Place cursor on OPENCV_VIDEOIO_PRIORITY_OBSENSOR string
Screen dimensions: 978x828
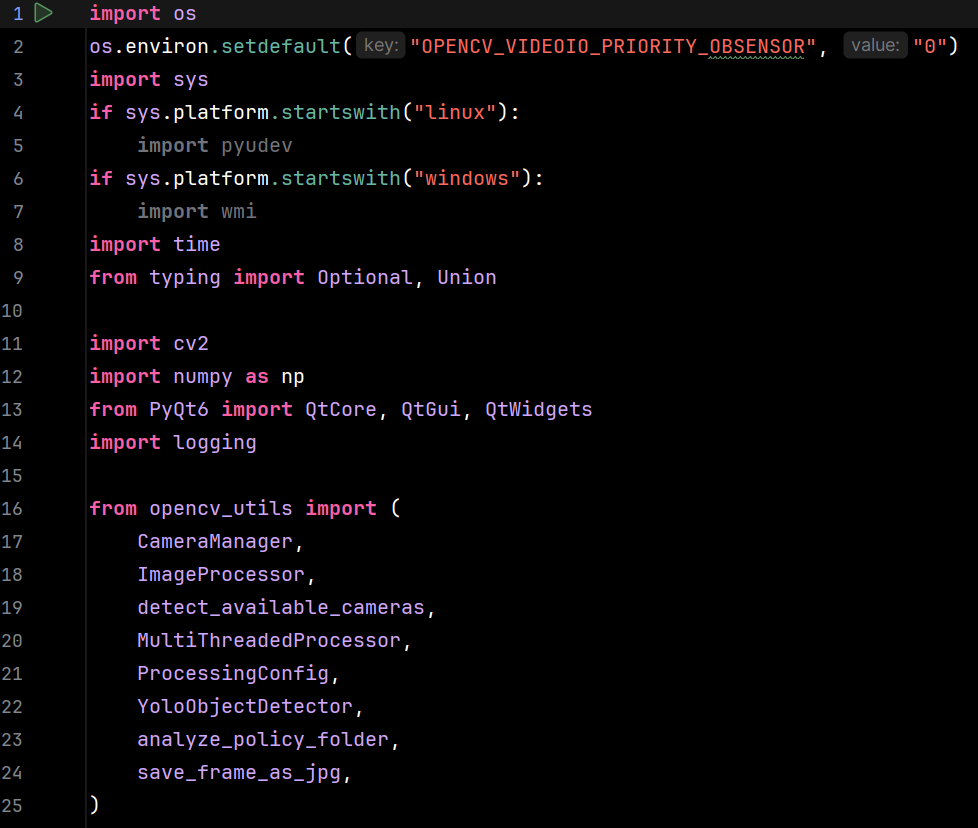tap(612, 46)
